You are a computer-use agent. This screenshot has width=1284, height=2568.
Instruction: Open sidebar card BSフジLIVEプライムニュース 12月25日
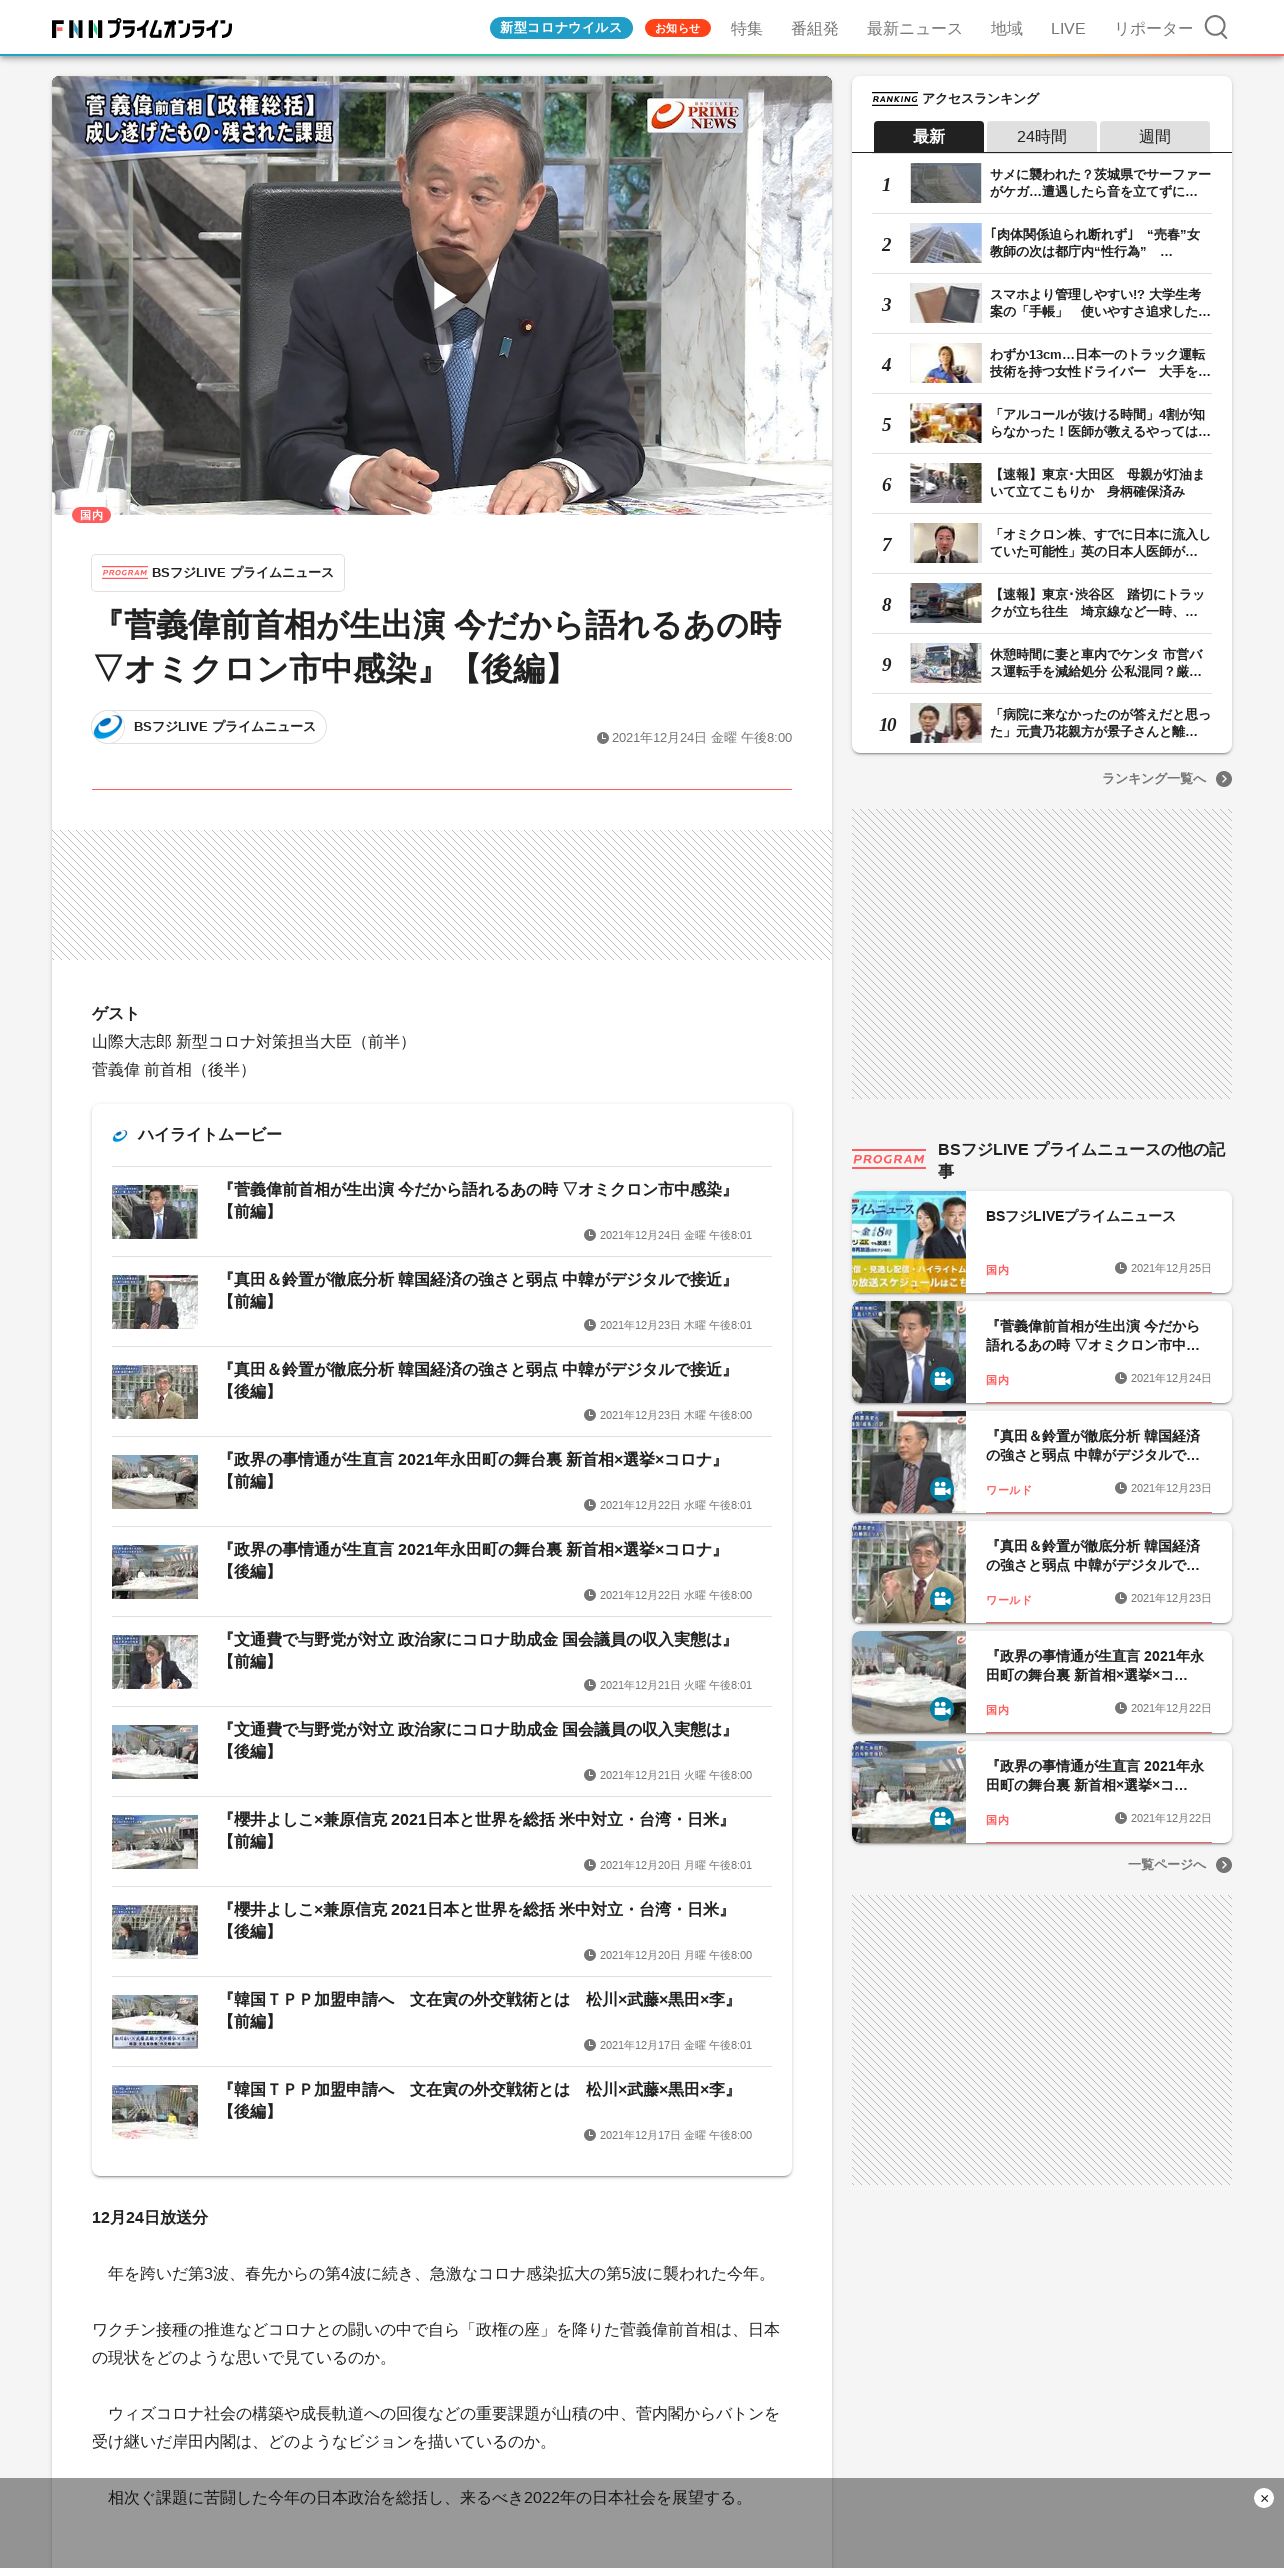pyautogui.click(x=1042, y=1242)
